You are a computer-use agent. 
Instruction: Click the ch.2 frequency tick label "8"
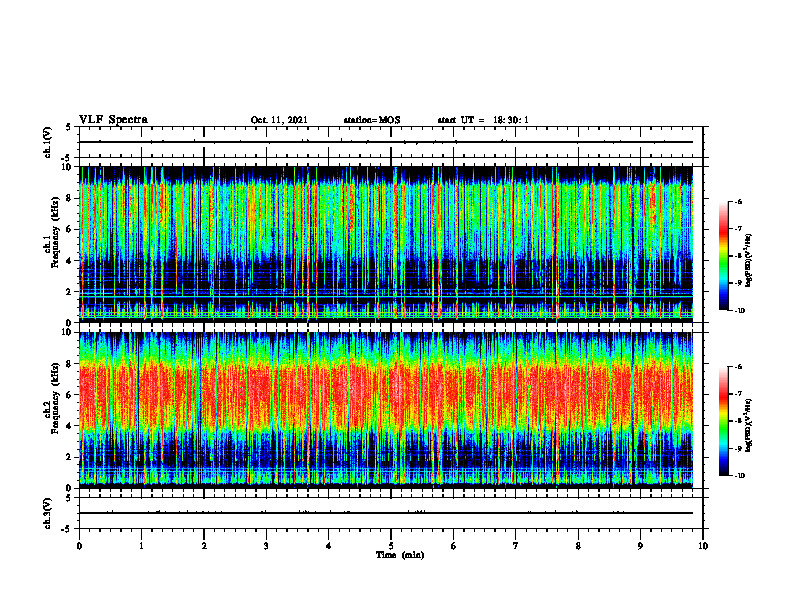[70, 364]
